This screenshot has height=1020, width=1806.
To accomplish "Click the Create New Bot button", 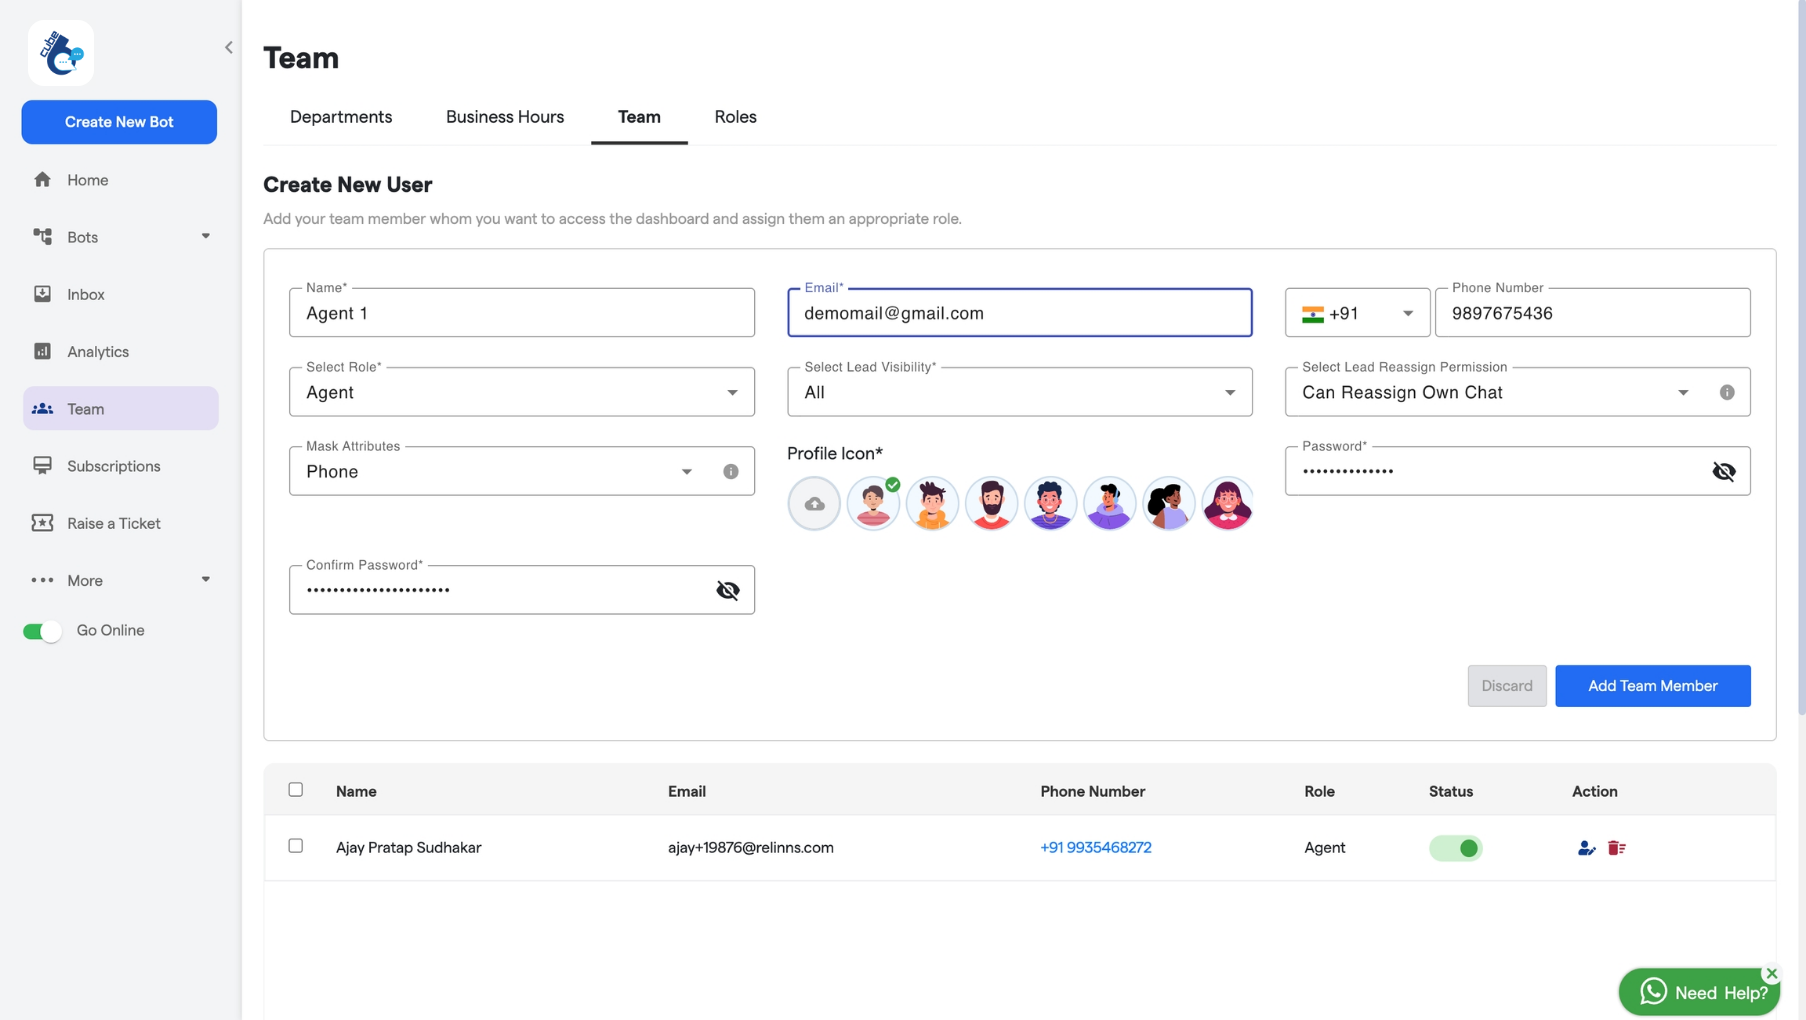I will (119, 122).
